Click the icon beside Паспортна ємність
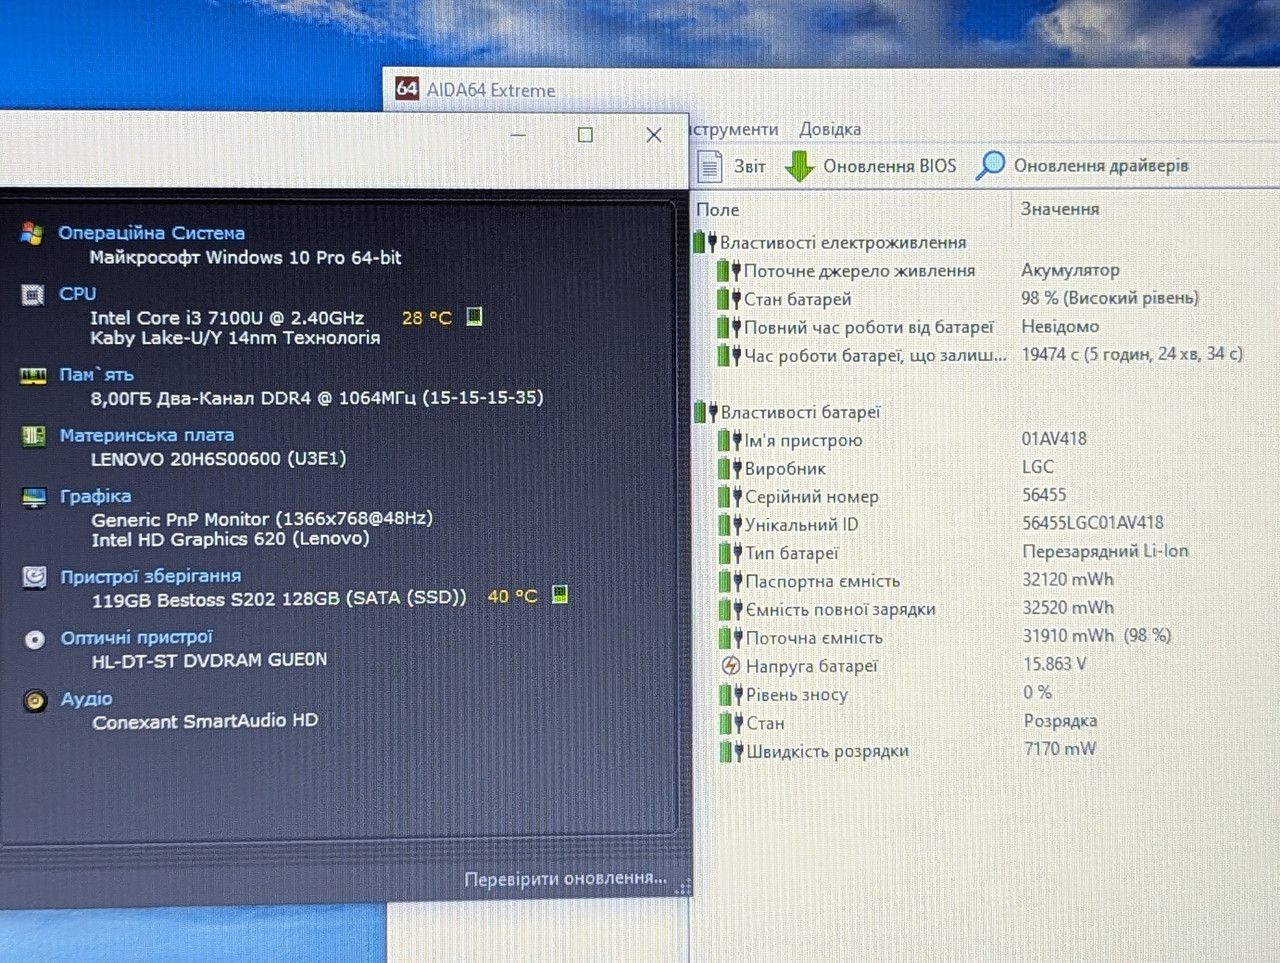Viewport: 1280px width, 963px height. [731, 581]
